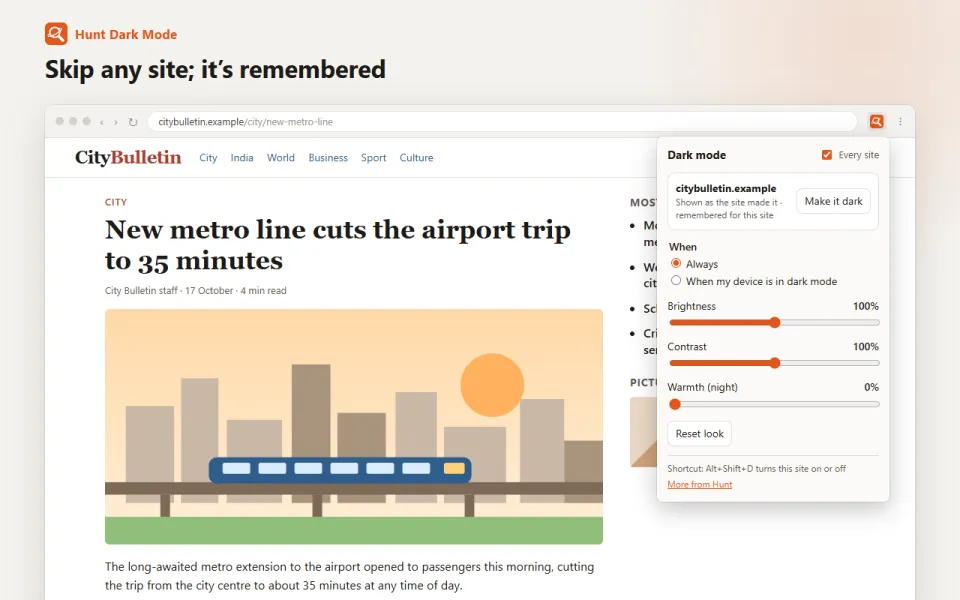Open the City navigation menu item

coord(208,157)
